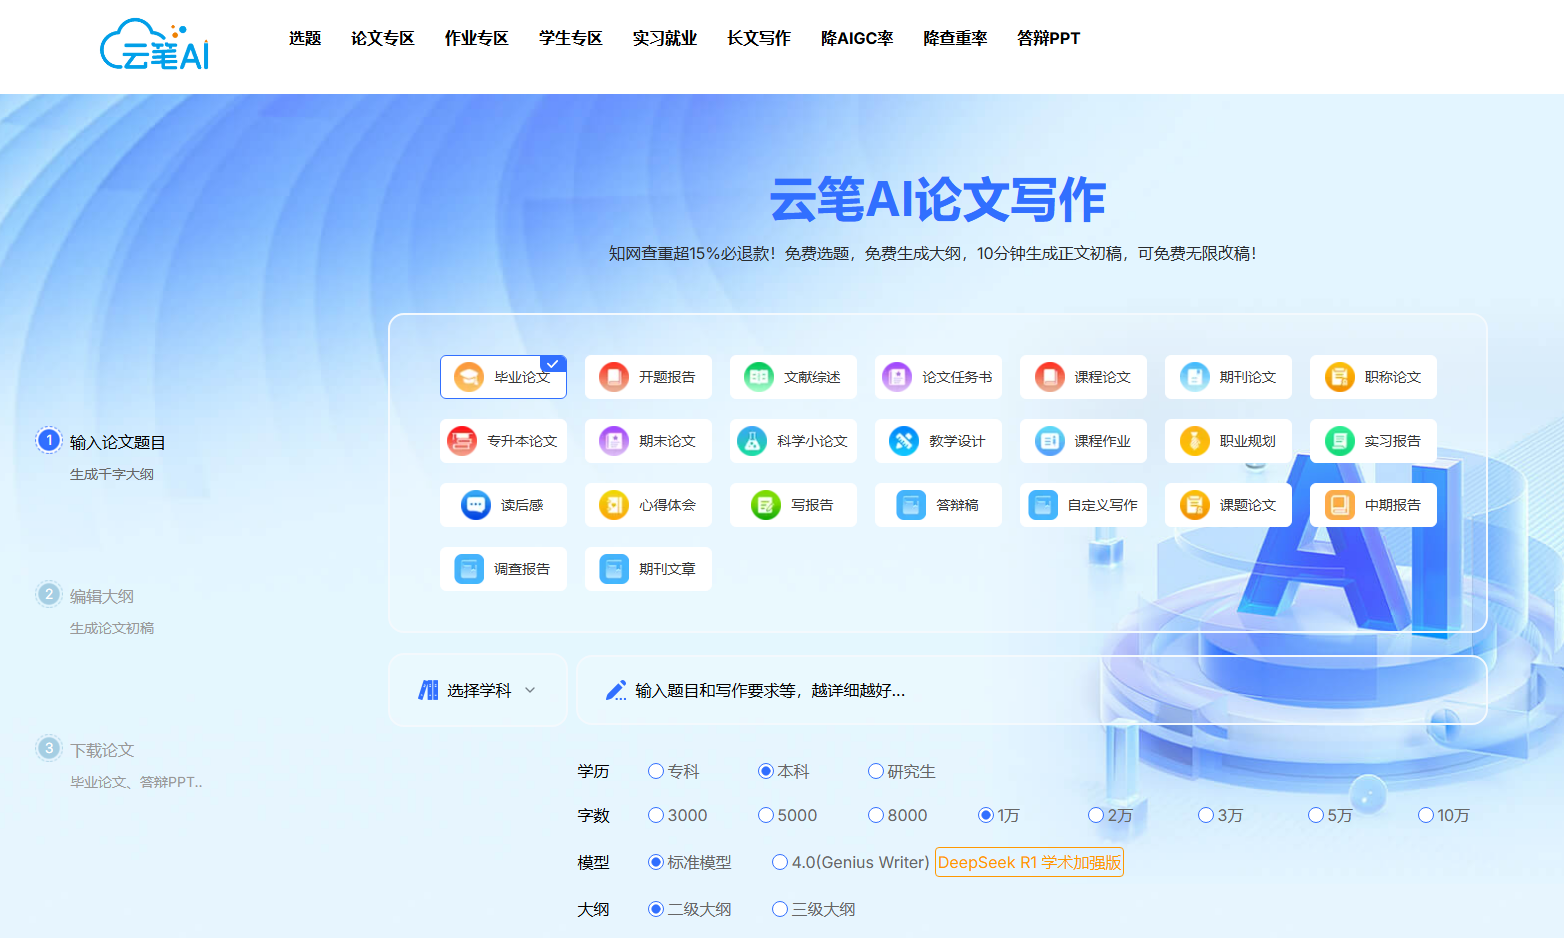This screenshot has width=1564, height=938.
Task: Click the 云笔AI cloud logo
Action: (x=155, y=45)
